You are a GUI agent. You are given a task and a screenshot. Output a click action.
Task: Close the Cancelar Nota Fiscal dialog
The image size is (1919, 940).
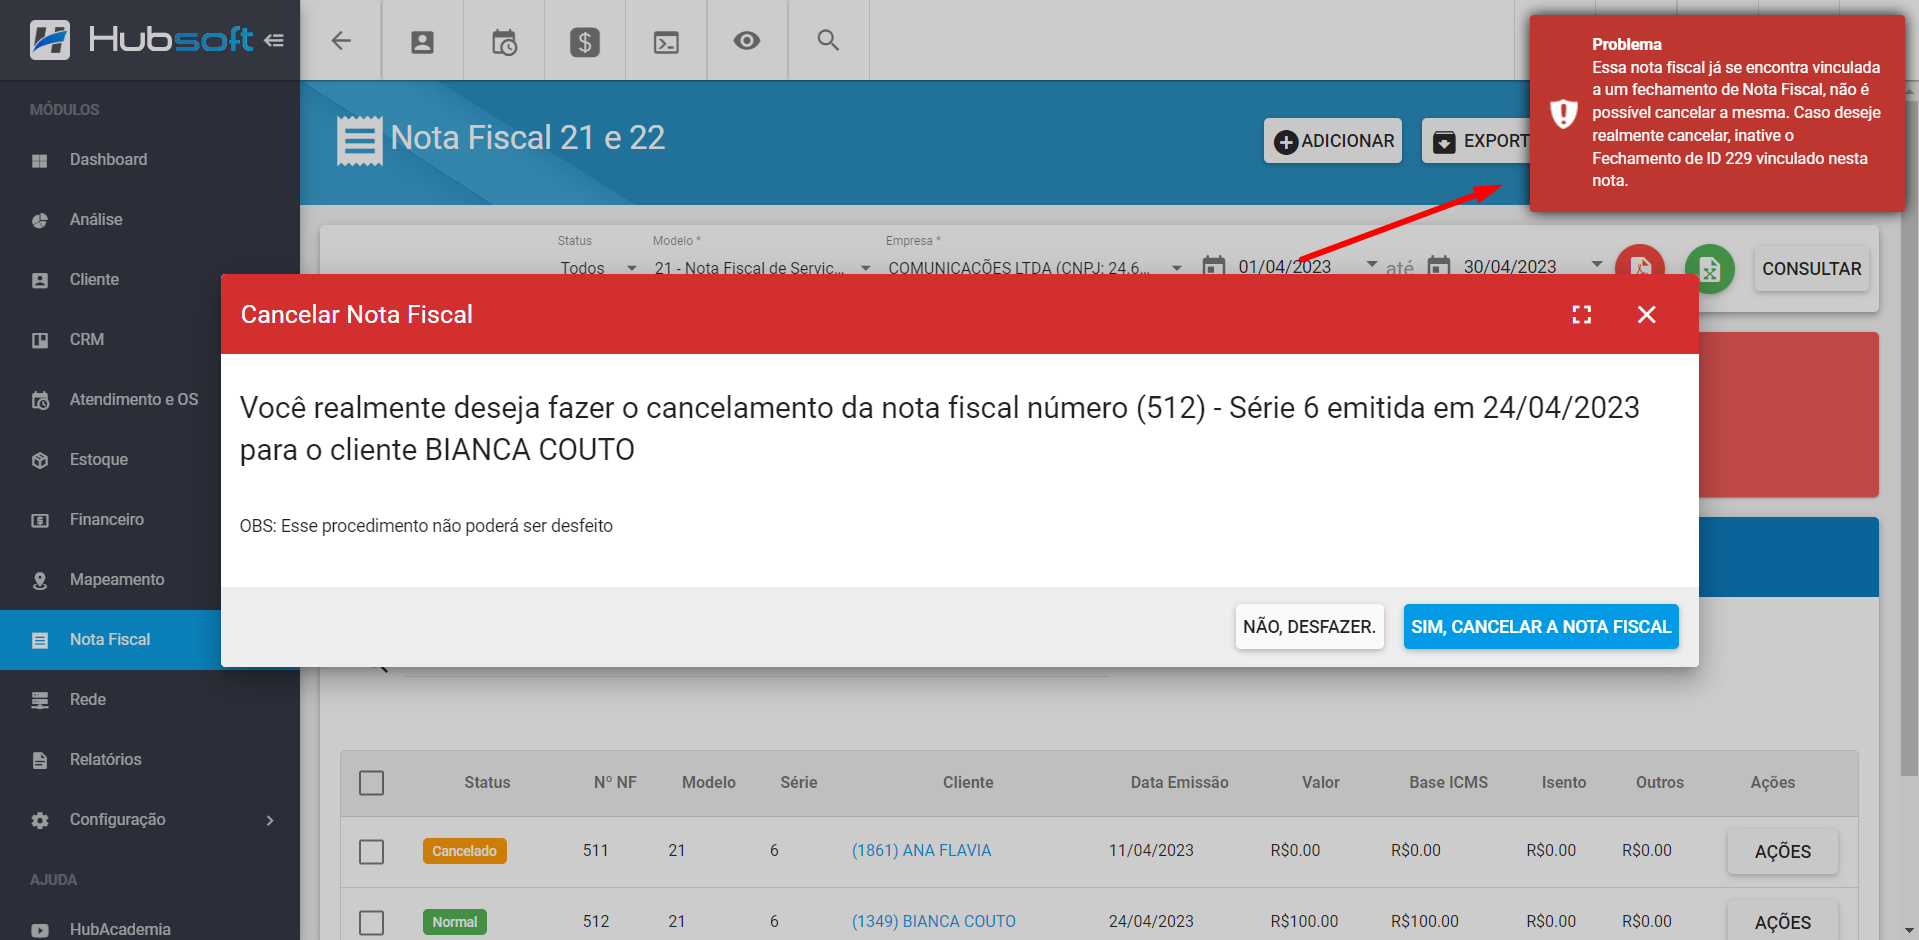(1647, 315)
